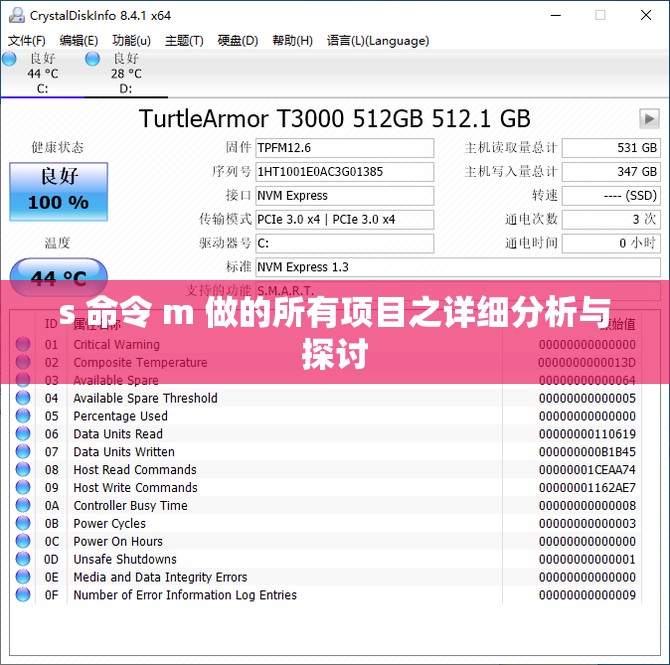Open the 帮助(H) menu
Image resolution: width=670 pixels, height=665 pixels.
292,41
